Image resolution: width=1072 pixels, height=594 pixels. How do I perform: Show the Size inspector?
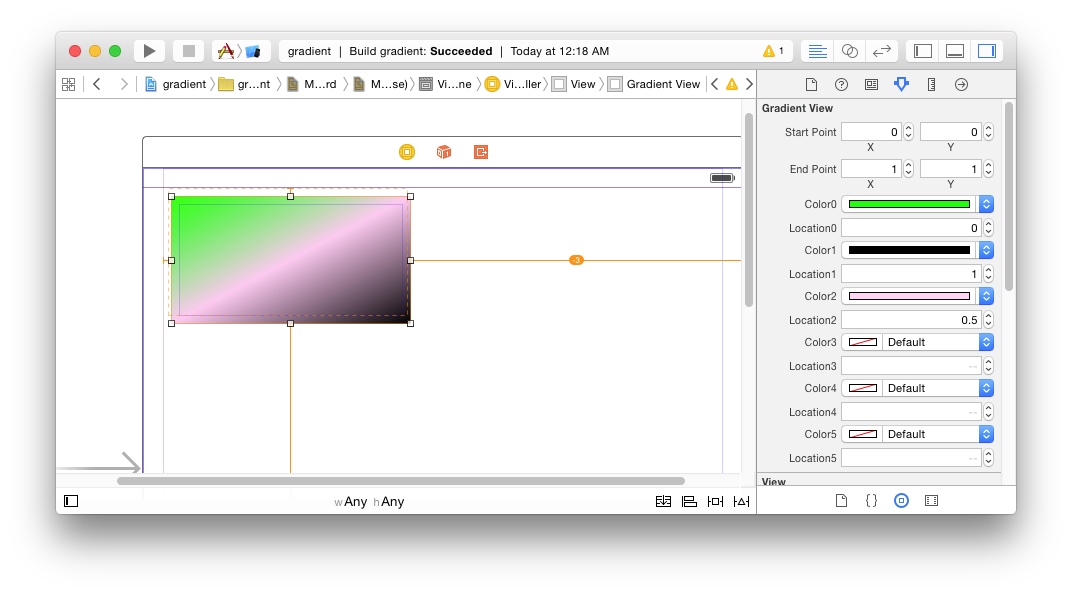[931, 84]
